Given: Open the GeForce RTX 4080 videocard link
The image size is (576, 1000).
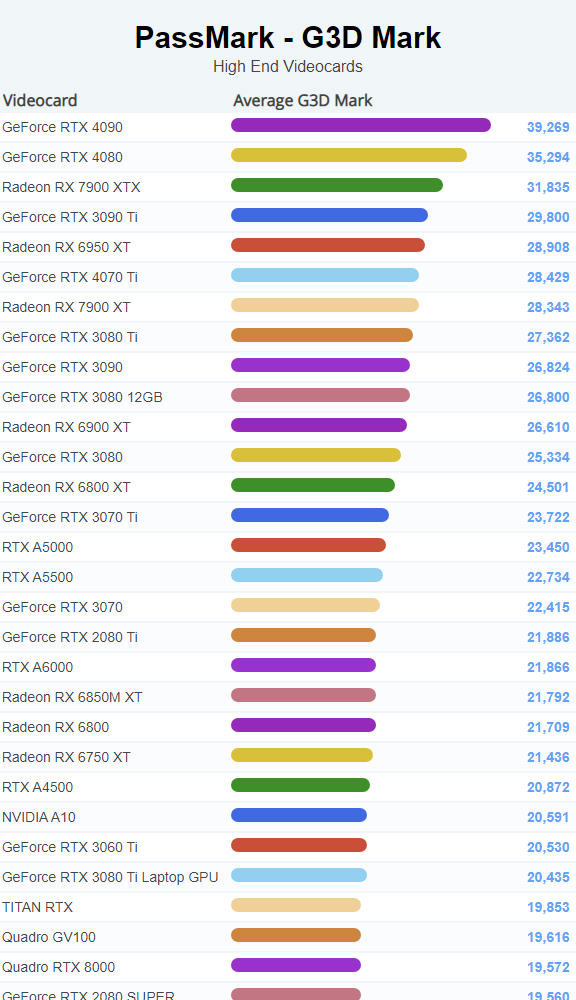Looking at the screenshot, I should click(x=63, y=157).
